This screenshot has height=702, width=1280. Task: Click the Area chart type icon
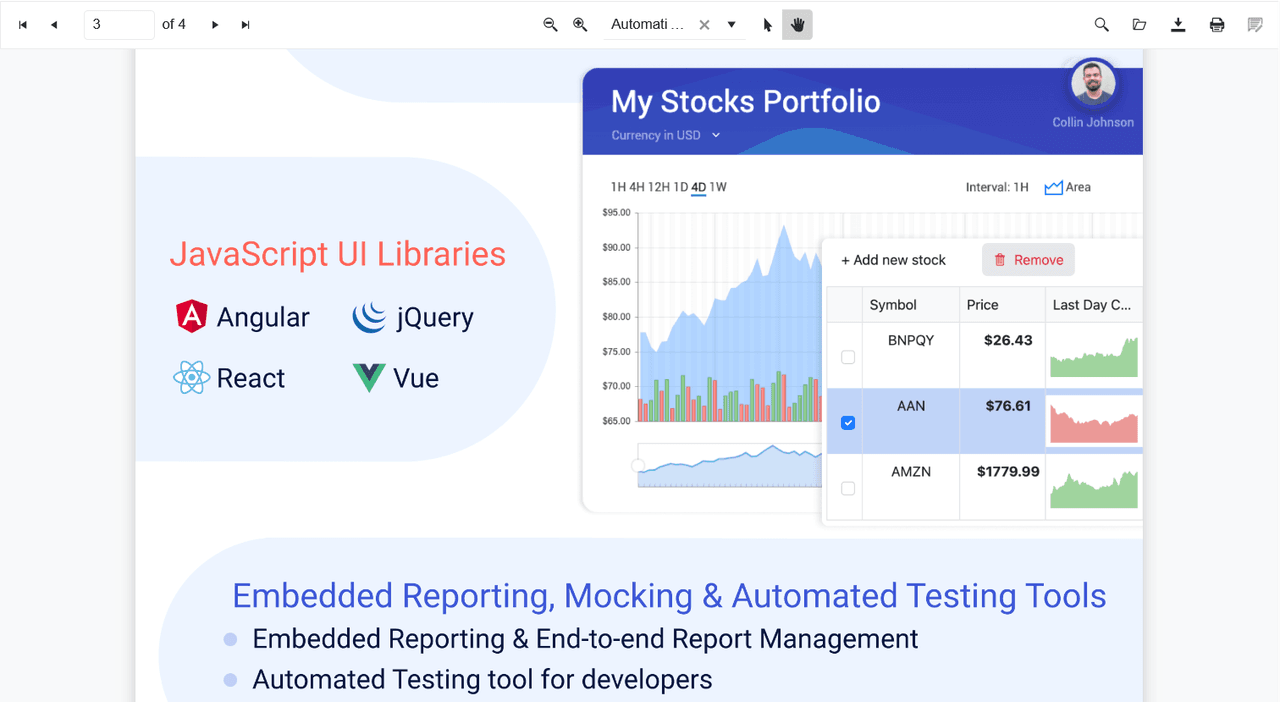1053,187
